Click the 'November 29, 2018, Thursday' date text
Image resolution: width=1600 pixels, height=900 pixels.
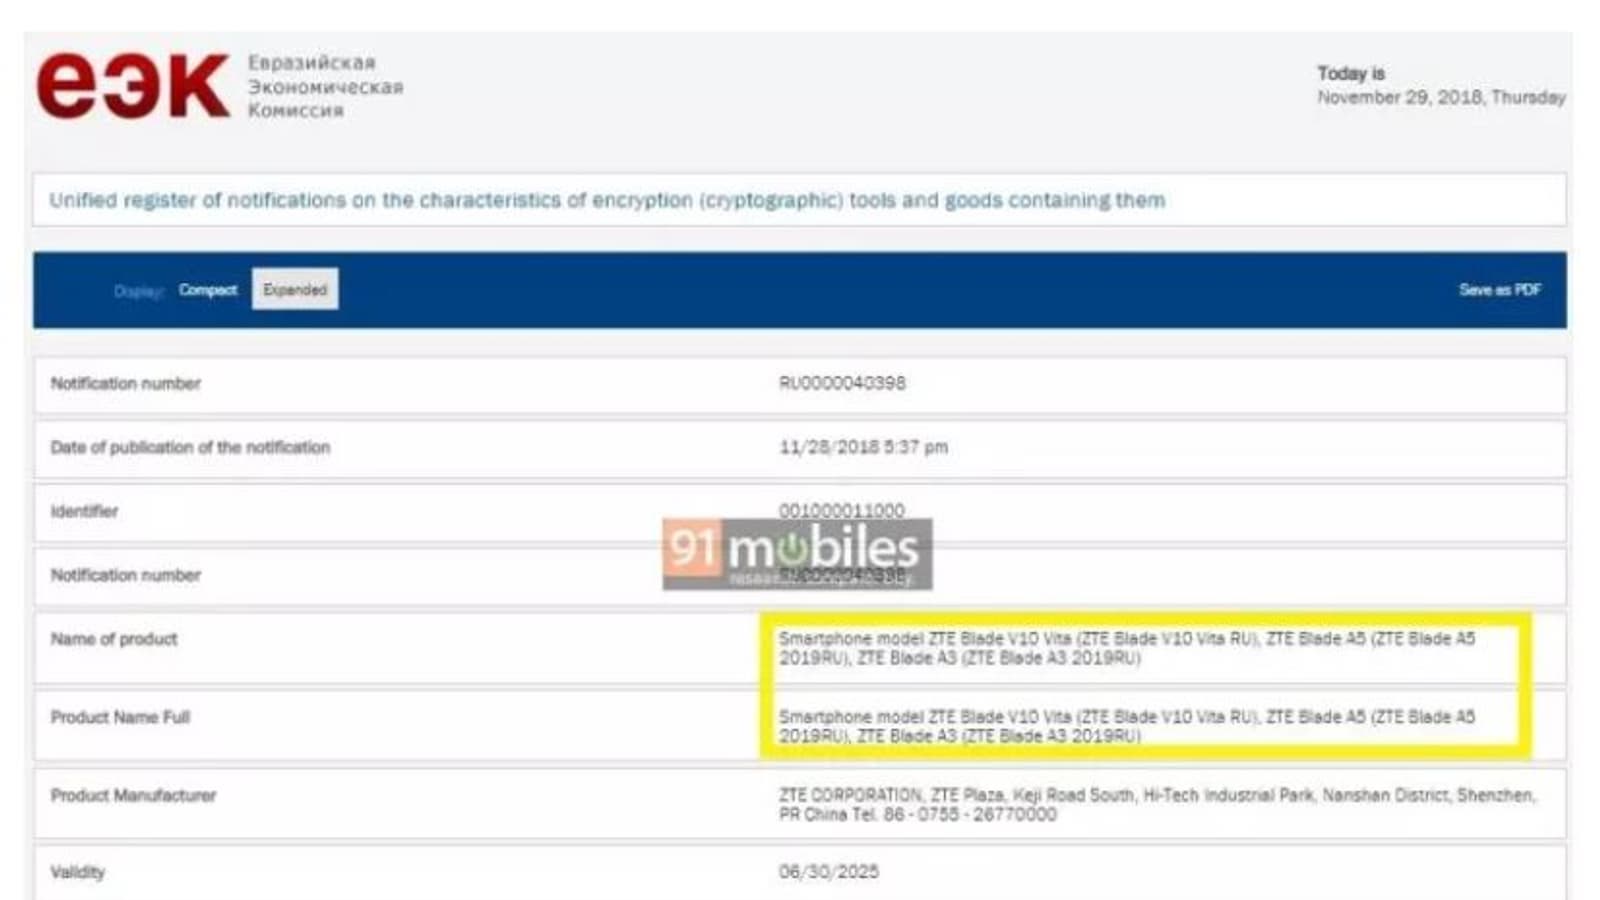point(1441,97)
